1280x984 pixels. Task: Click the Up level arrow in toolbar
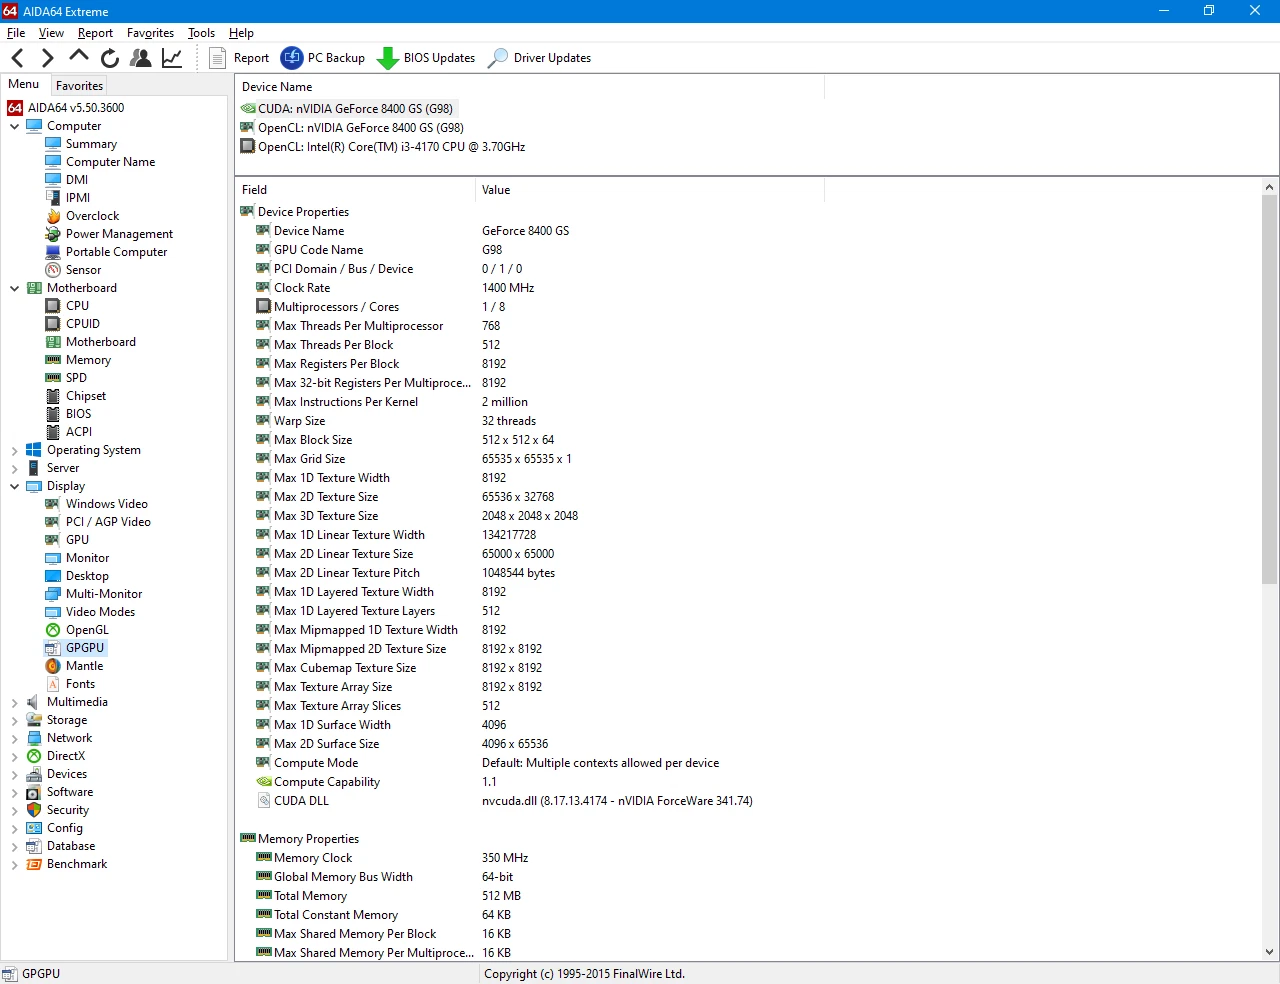pyautogui.click(x=79, y=57)
